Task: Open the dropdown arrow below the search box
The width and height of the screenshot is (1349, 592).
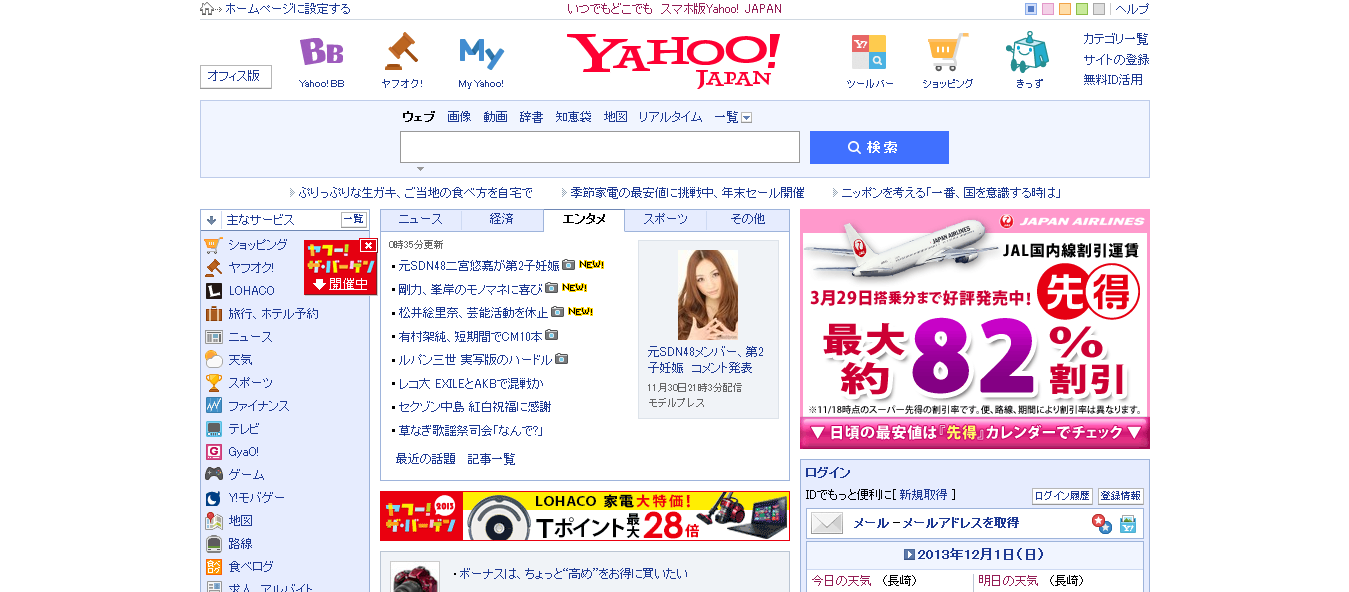Action: 420,169
